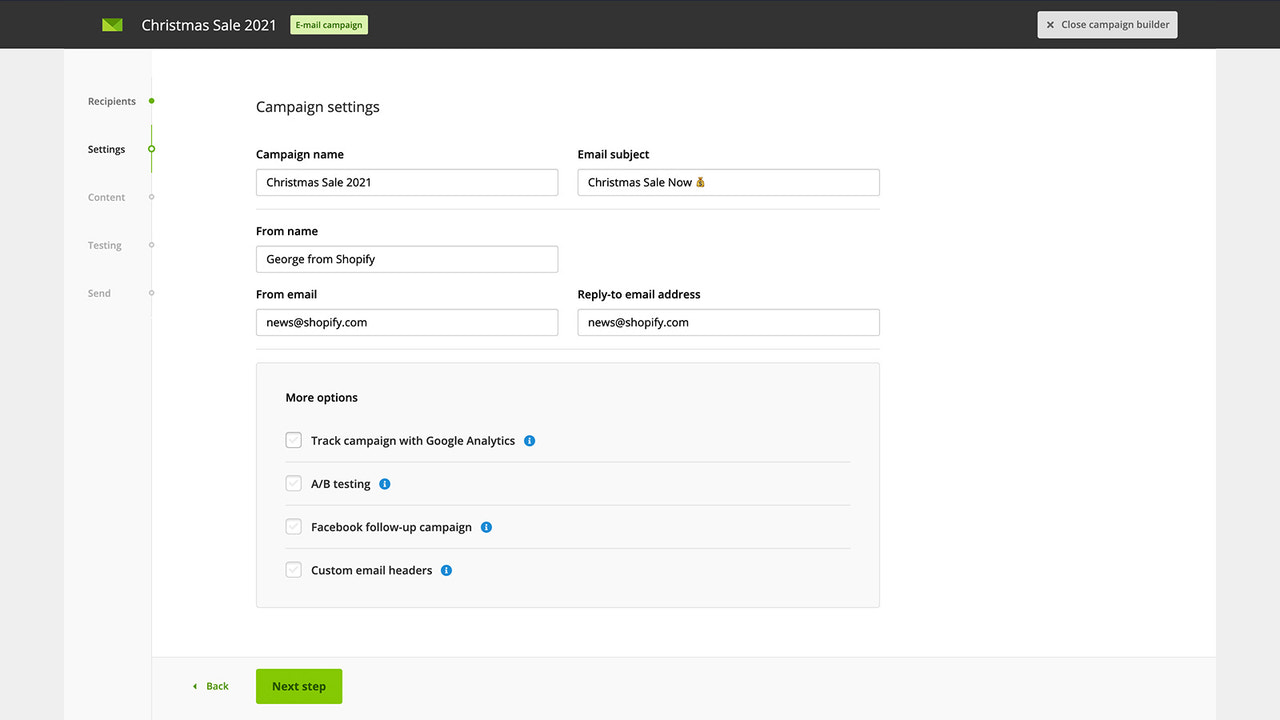1280x720 pixels.
Task: Click the info icon next to Facebook follow-up campaign
Action: pyautogui.click(x=486, y=527)
